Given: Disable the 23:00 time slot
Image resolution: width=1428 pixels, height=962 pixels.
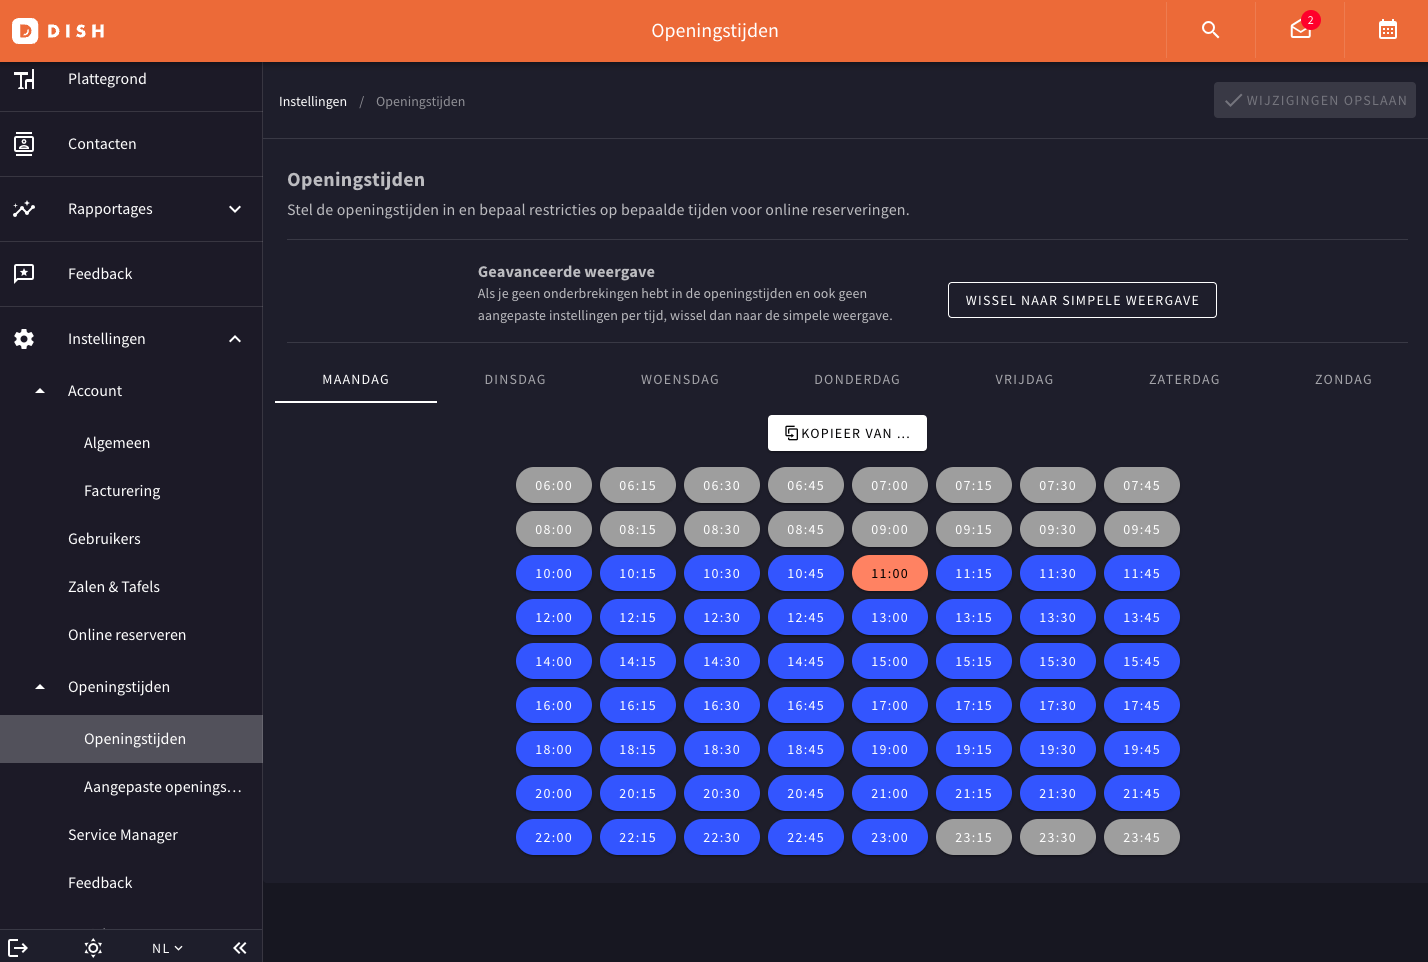Looking at the screenshot, I should (x=889, y=837).
